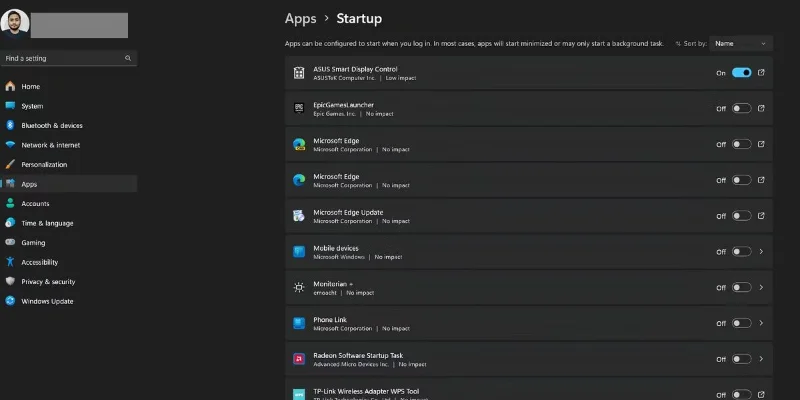
Task: Click the Radeon Software Startup Task icon
Action: tap(298, 359)
